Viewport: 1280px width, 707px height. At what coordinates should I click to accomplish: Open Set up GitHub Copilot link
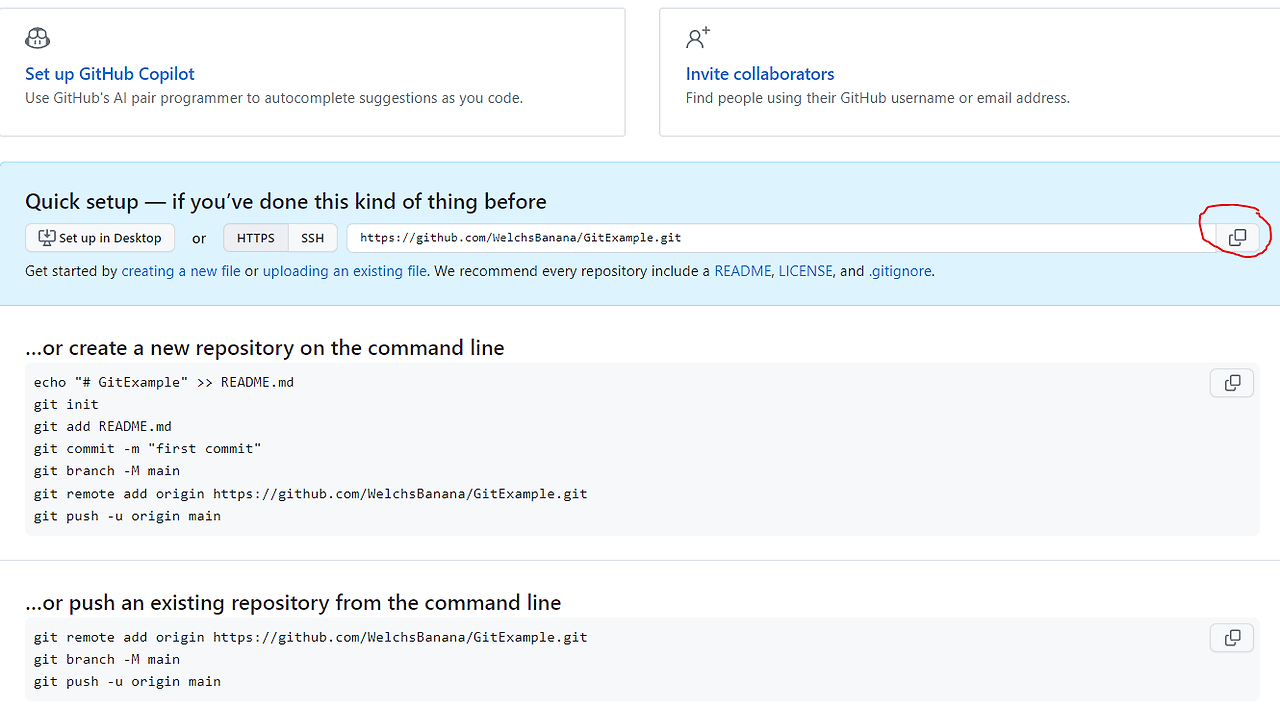110,74
